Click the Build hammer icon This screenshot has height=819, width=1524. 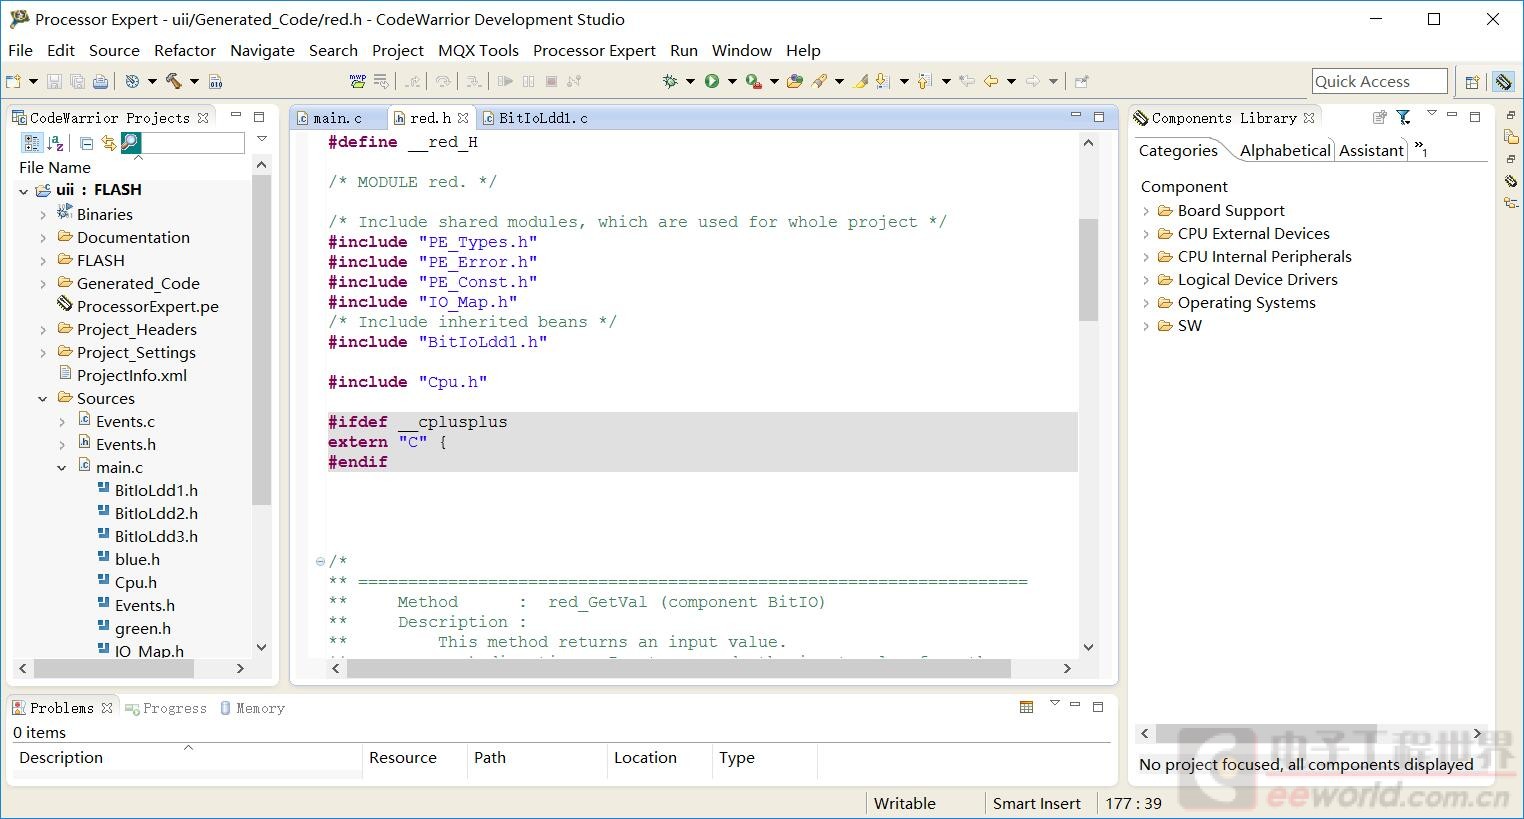[174, 81]
